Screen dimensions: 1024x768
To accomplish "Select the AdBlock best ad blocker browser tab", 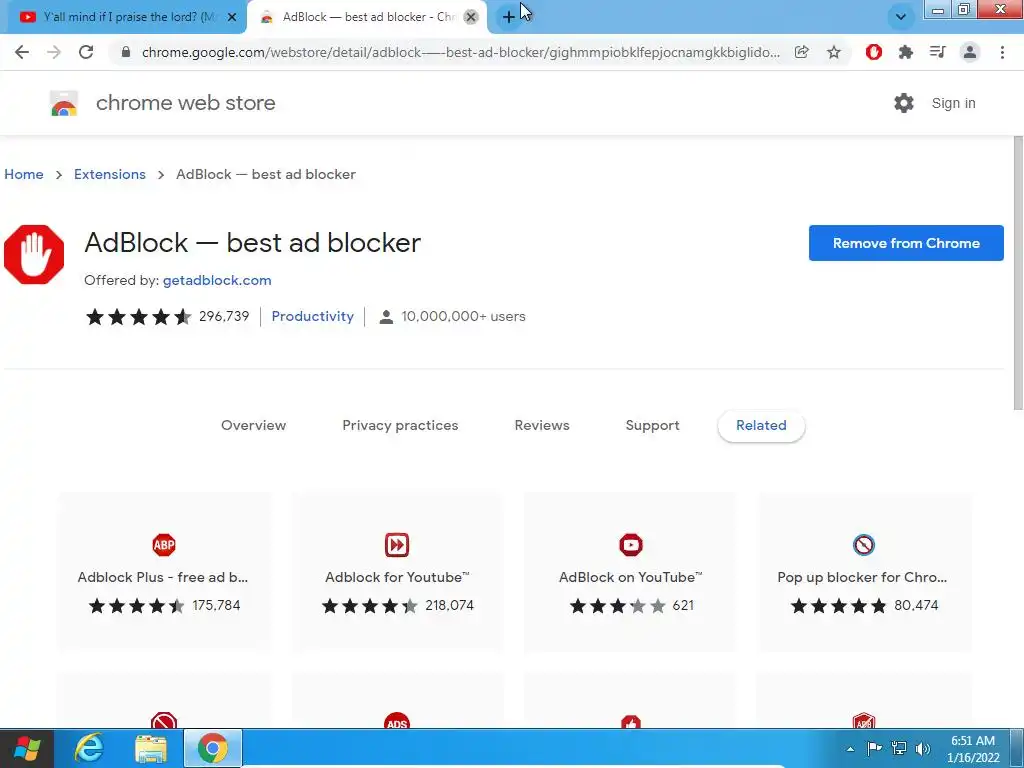I will pos(369,17).
